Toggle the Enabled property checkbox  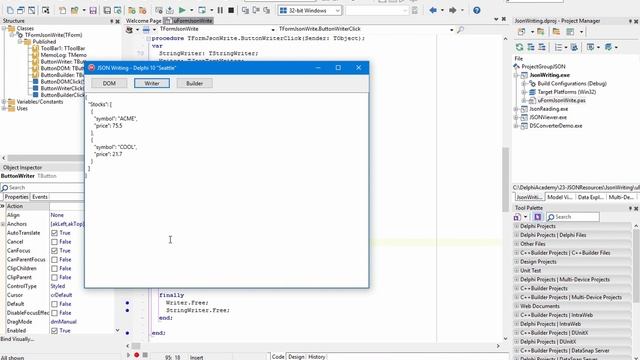point(54,331)
